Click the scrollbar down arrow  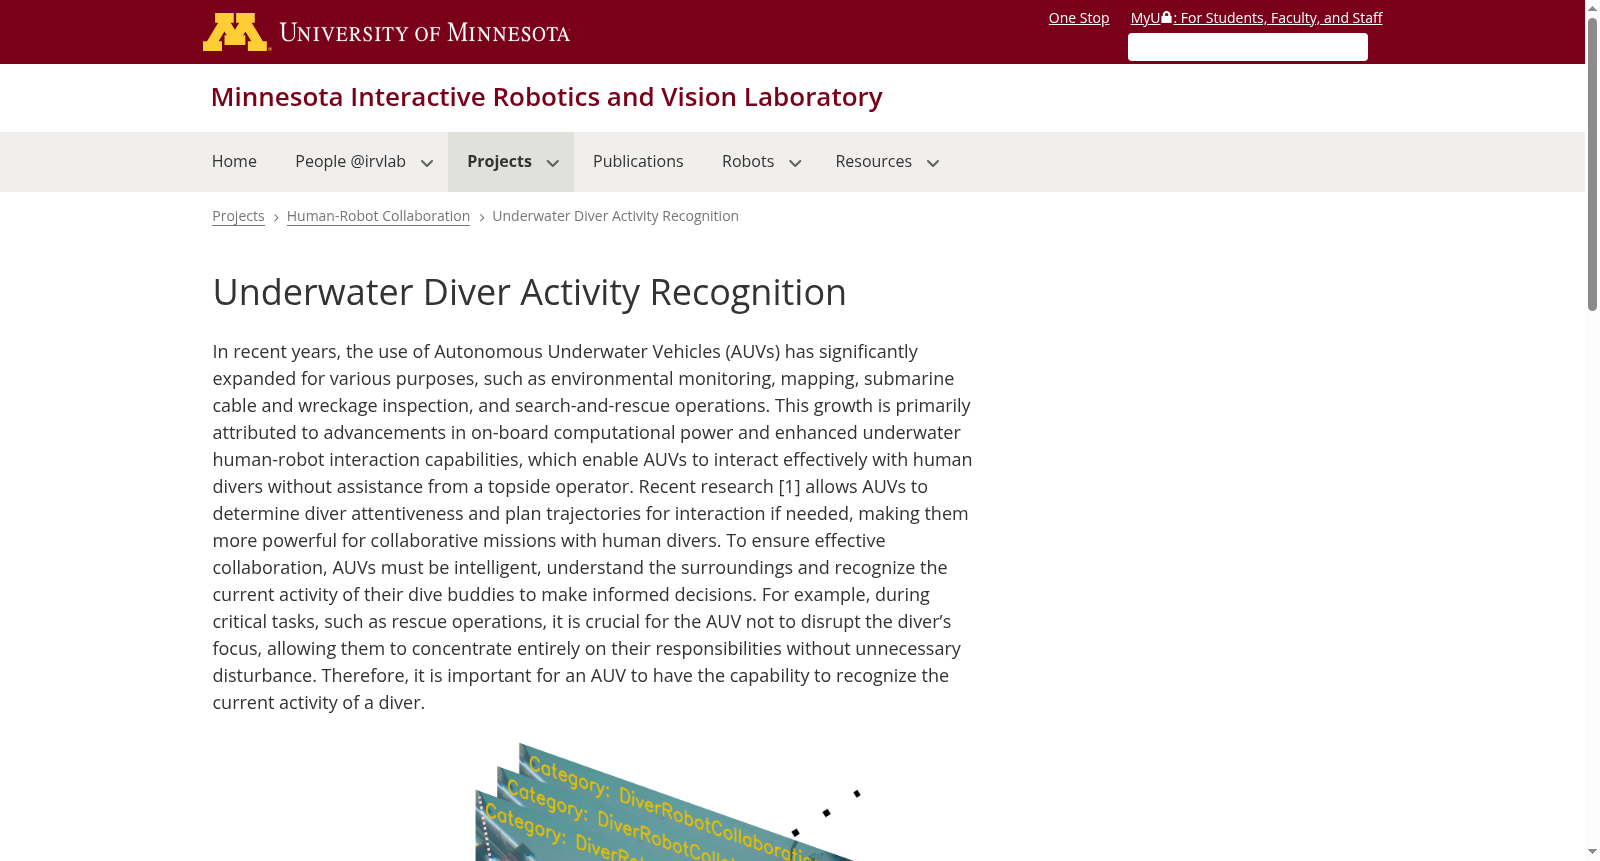pyautogui.click(x=1593, y=852)
